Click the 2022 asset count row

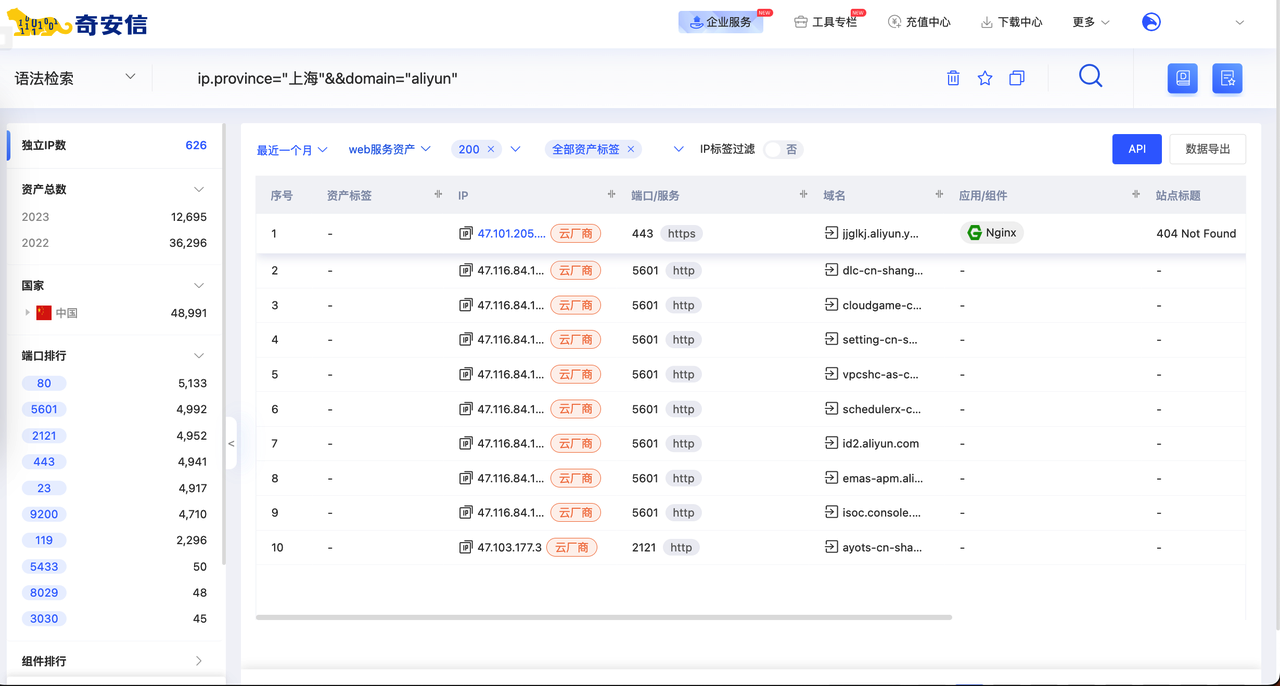point(114,243)
